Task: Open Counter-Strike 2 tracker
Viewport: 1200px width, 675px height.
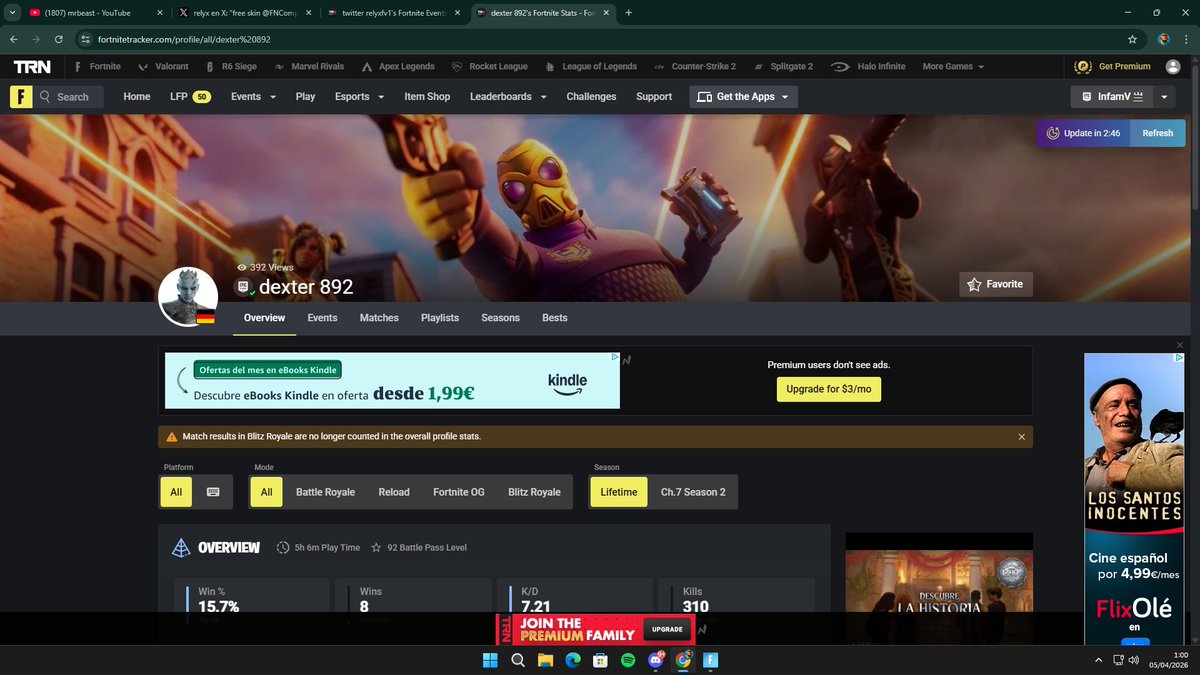Action: click(x=695, y=66)
